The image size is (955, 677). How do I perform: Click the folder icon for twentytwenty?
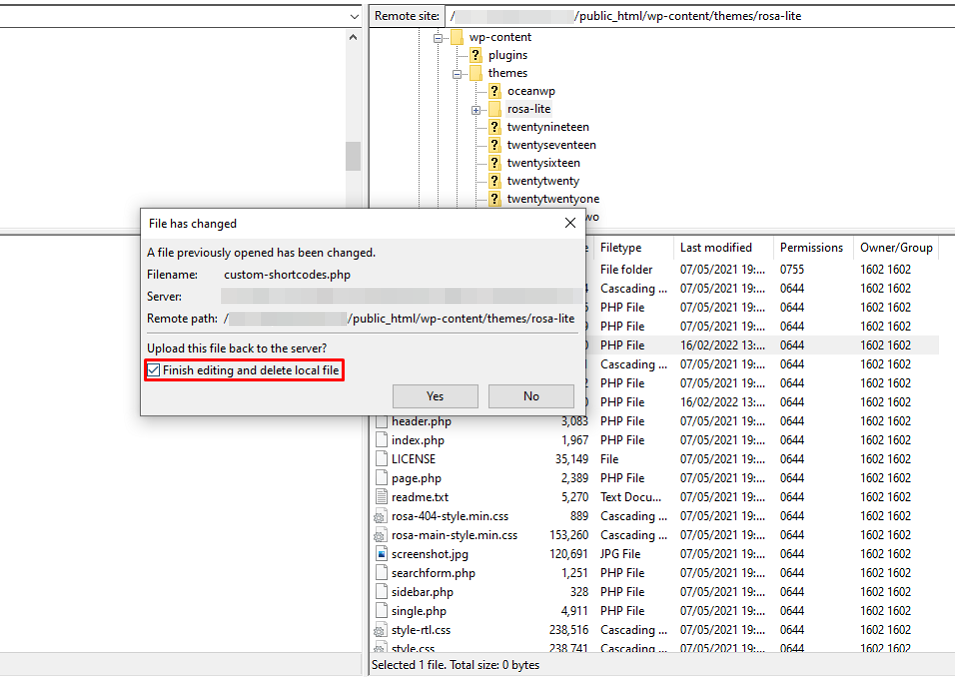point(493,181)
